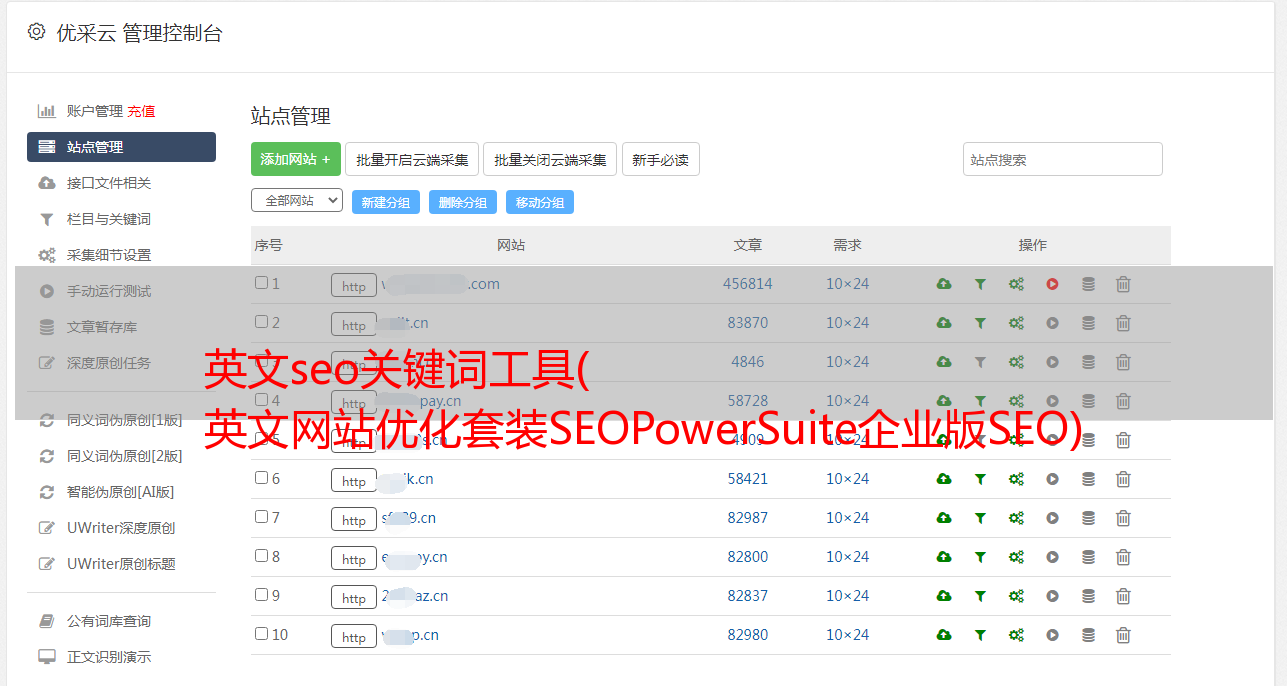1287x686 pixels.
Task: Click article count 82987
Action: coord(748,518)
